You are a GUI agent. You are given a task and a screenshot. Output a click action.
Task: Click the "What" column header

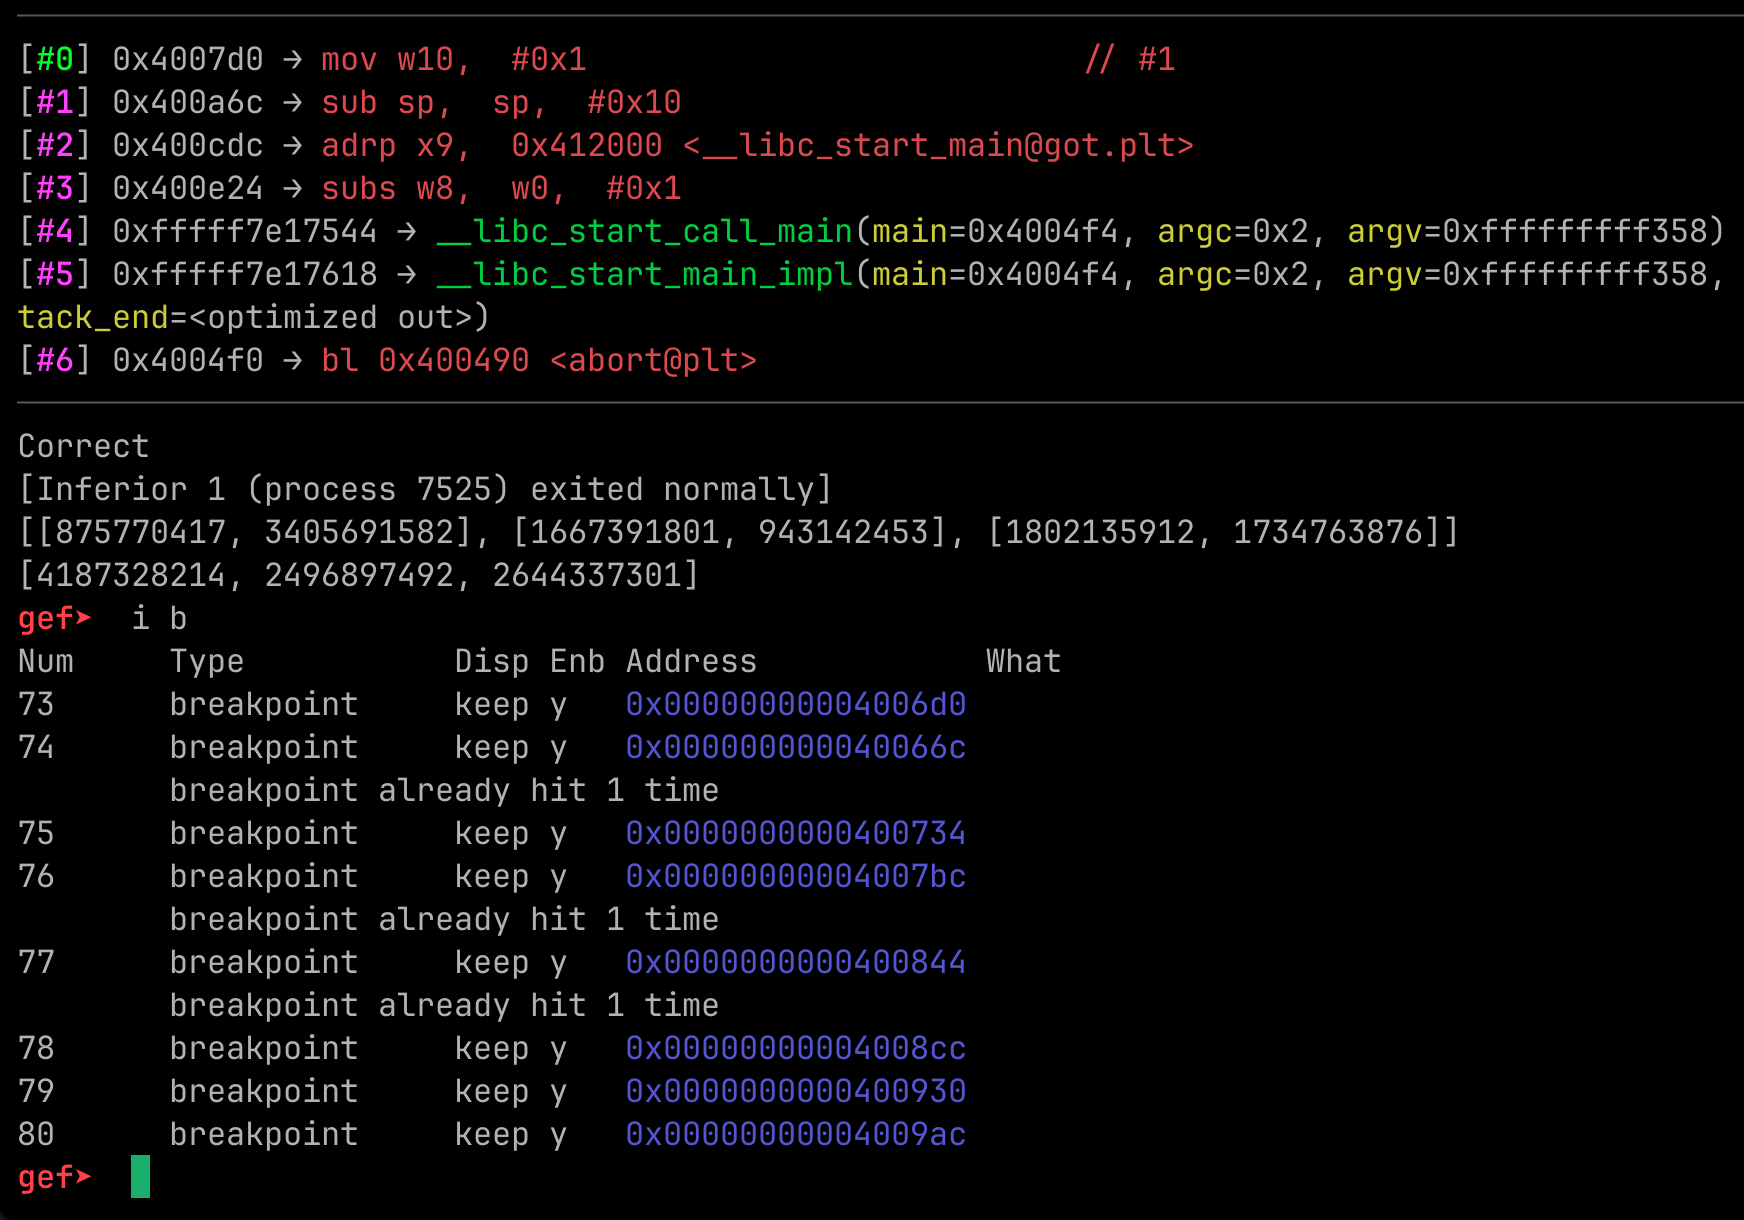(x=1023, y=661)
